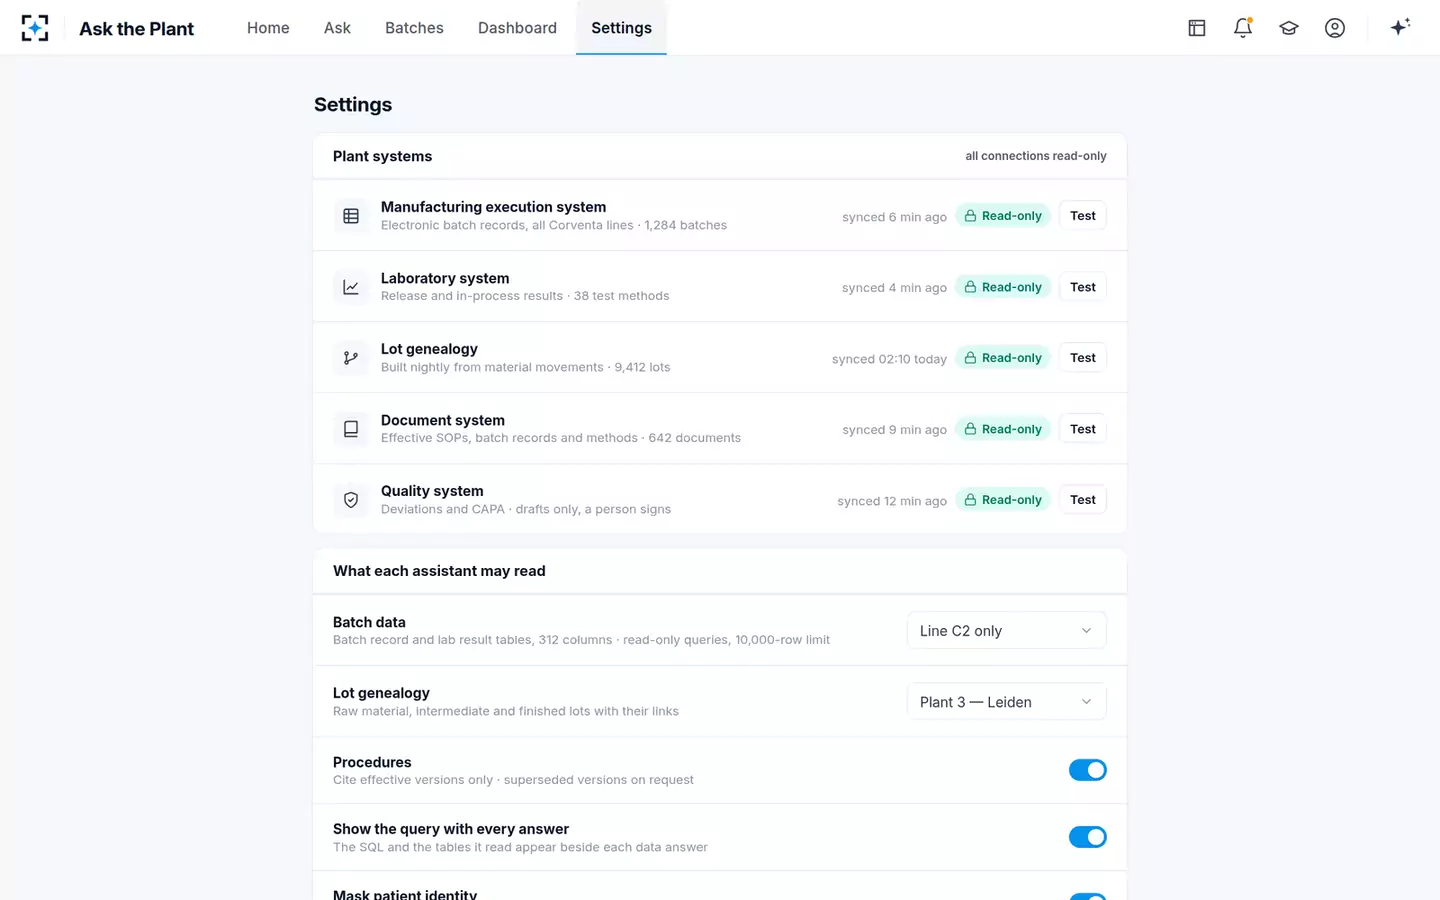Toggle the Procedures switch off

(1088, 770)
